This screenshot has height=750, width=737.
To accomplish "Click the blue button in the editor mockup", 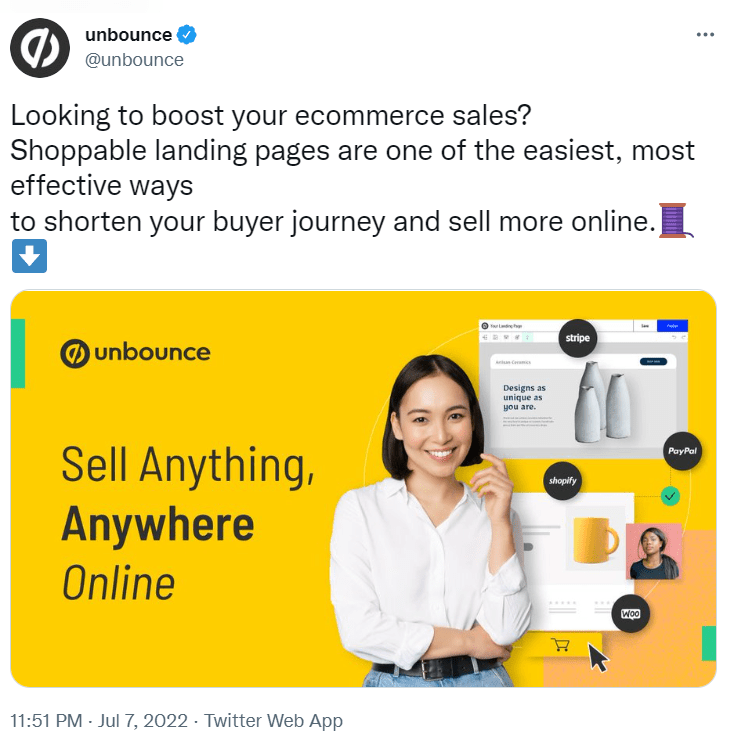I will coord(672,326).
